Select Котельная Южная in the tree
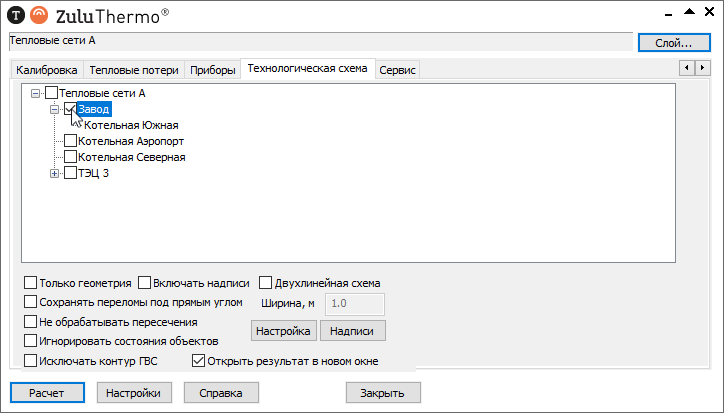This screenshot has width=724, height=413. click(131, 125)
